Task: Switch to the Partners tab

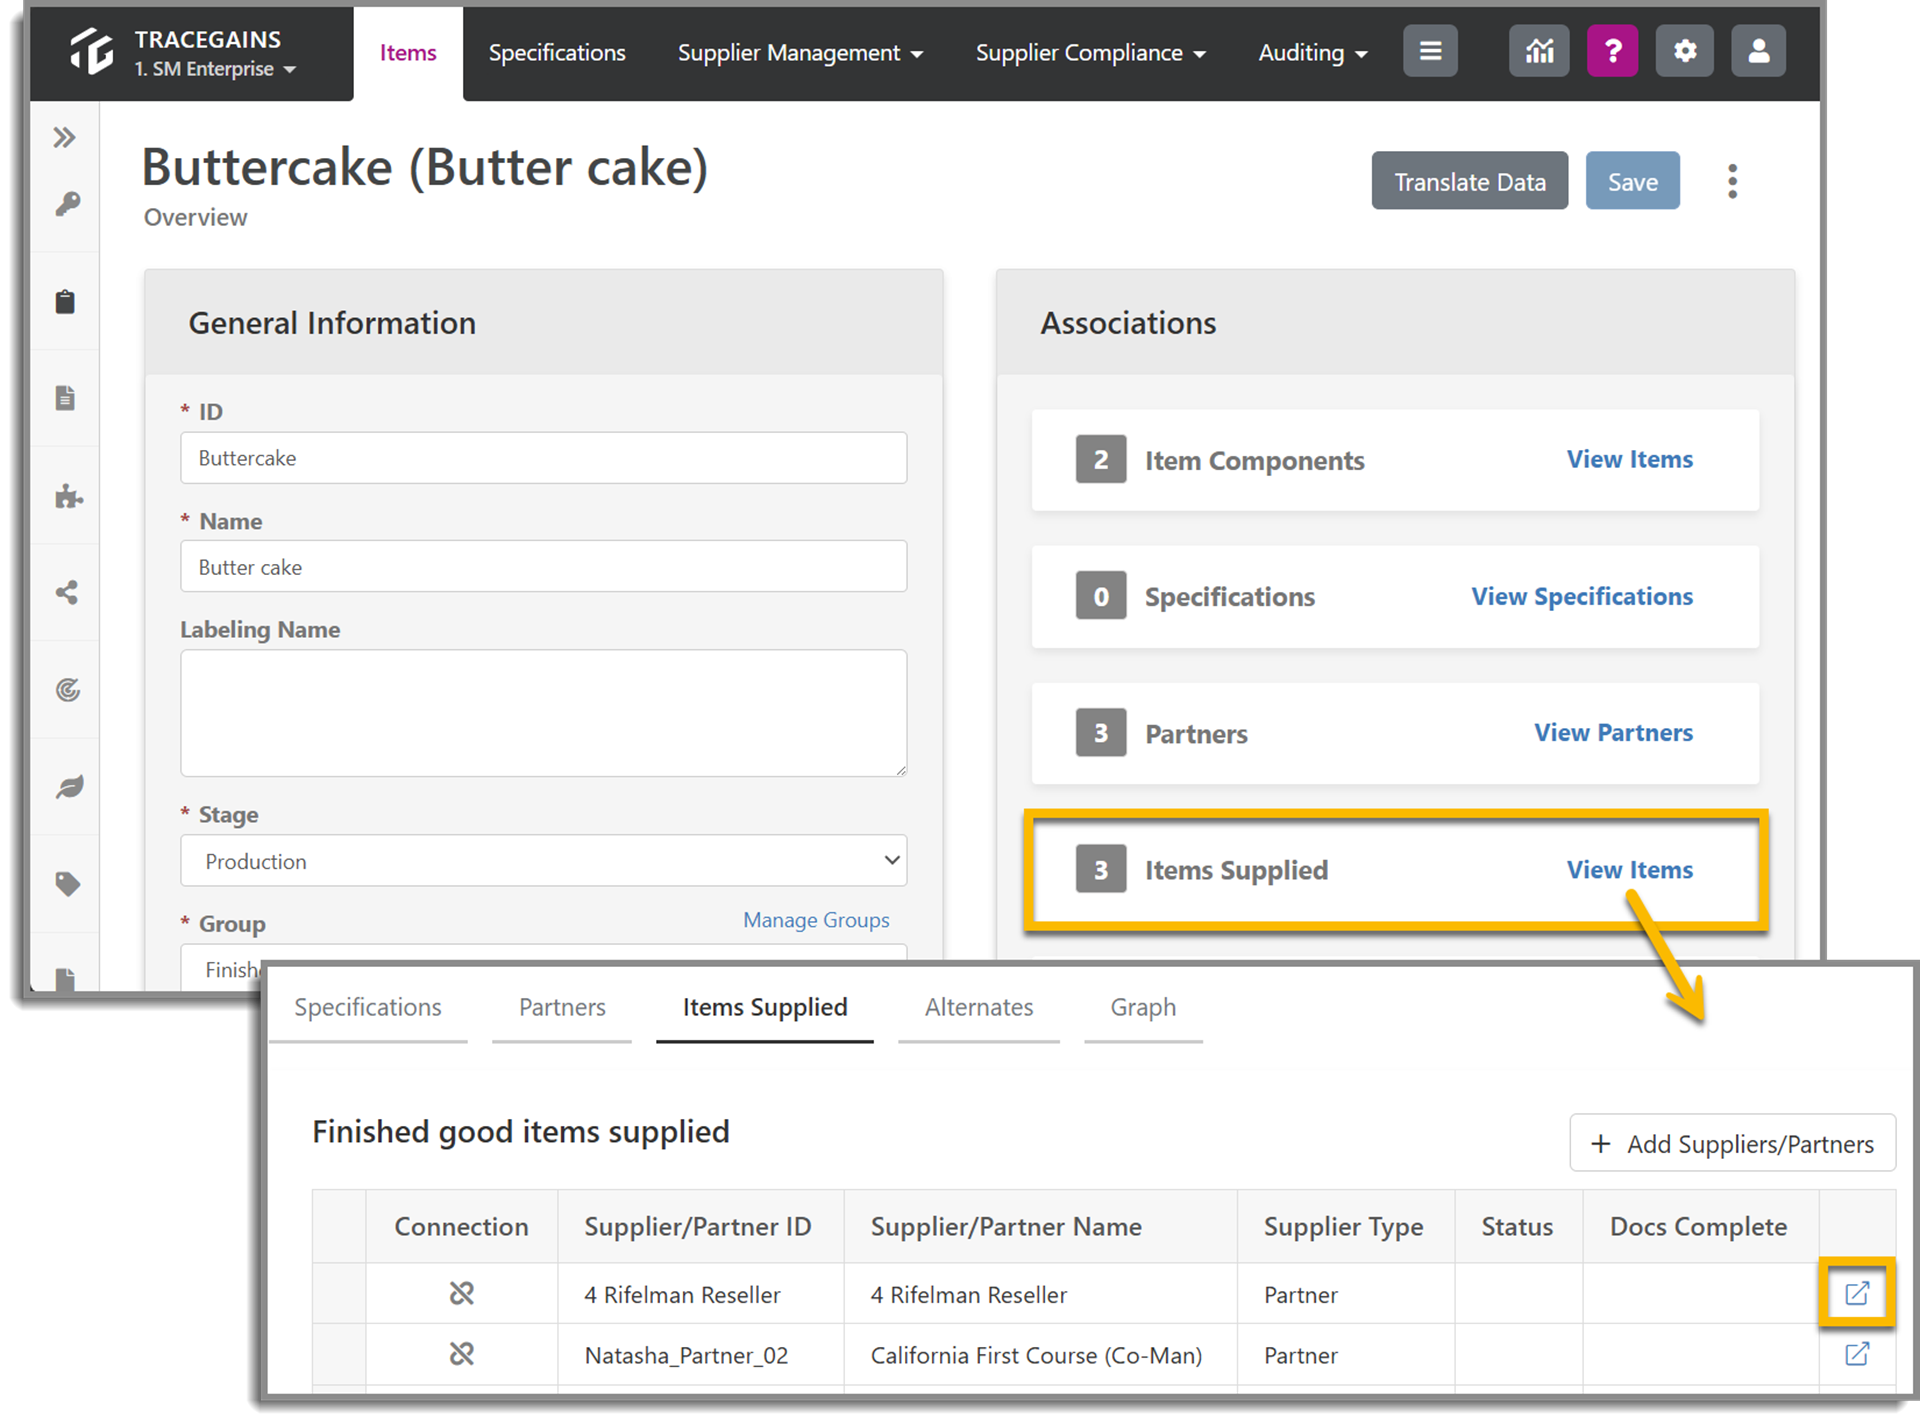Action: [x=562, y=1007]
